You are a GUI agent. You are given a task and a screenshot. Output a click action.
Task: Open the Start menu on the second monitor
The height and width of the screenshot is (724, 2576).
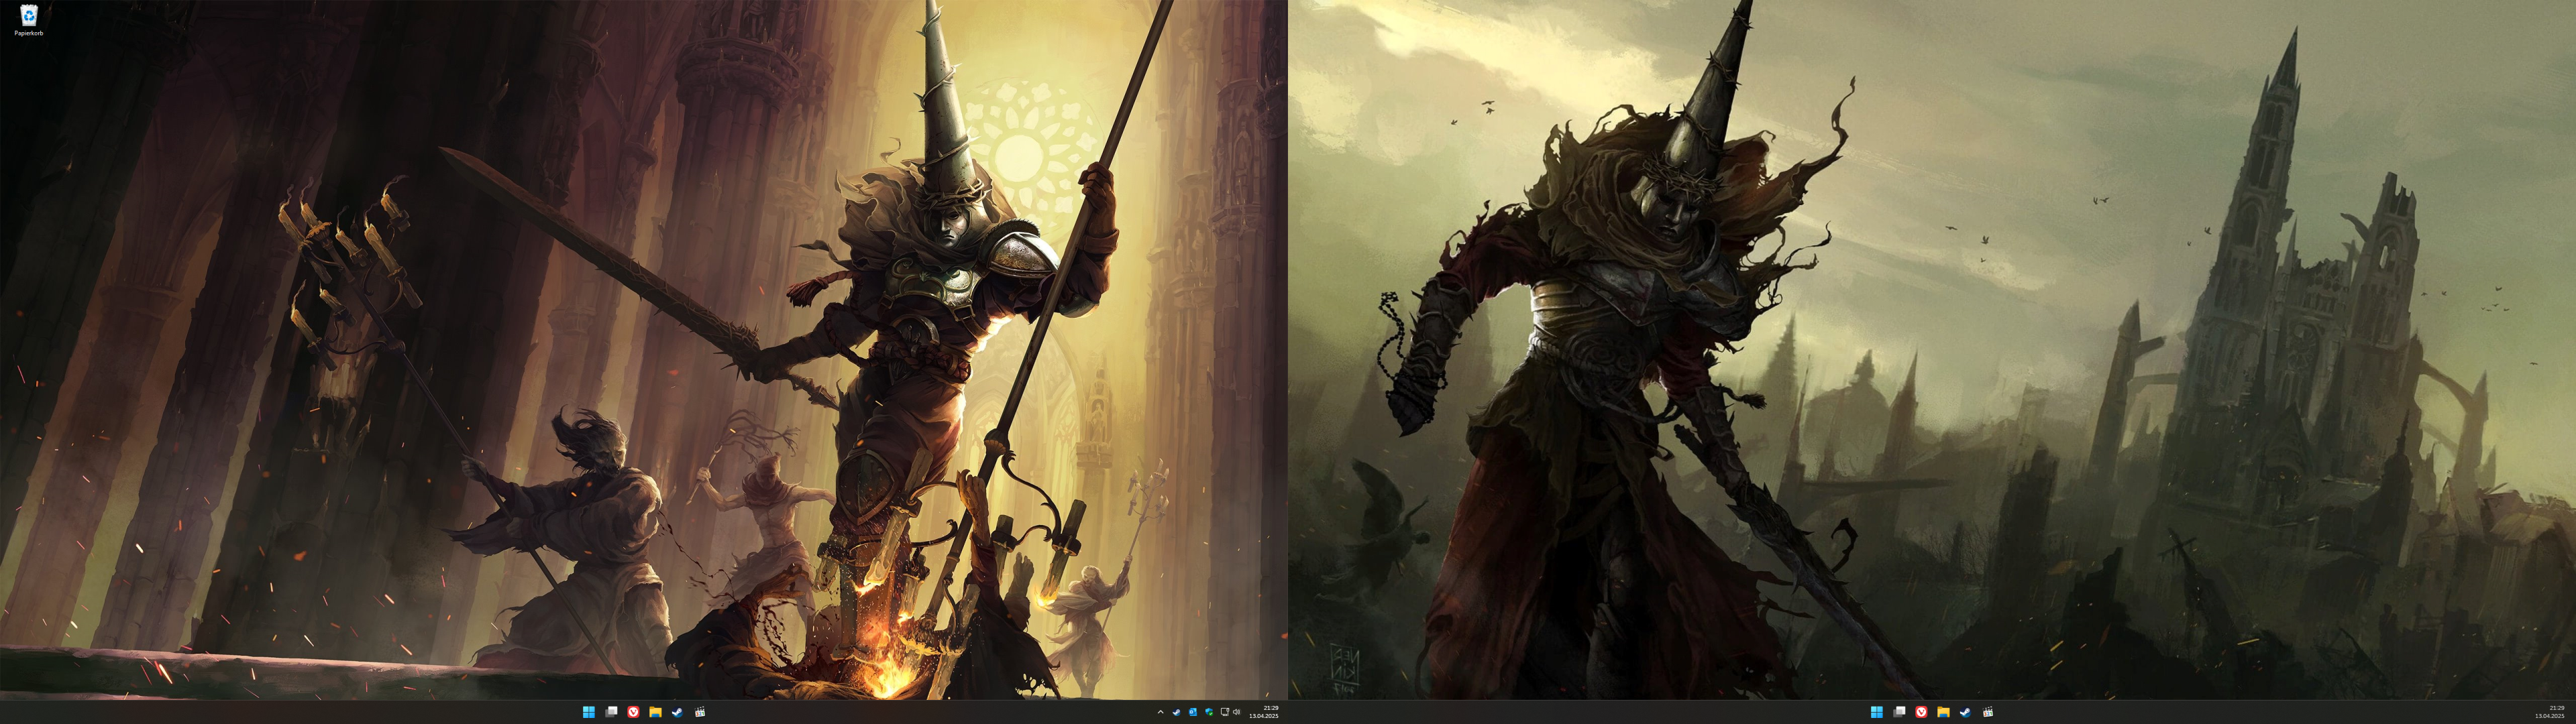point(1877,713)
